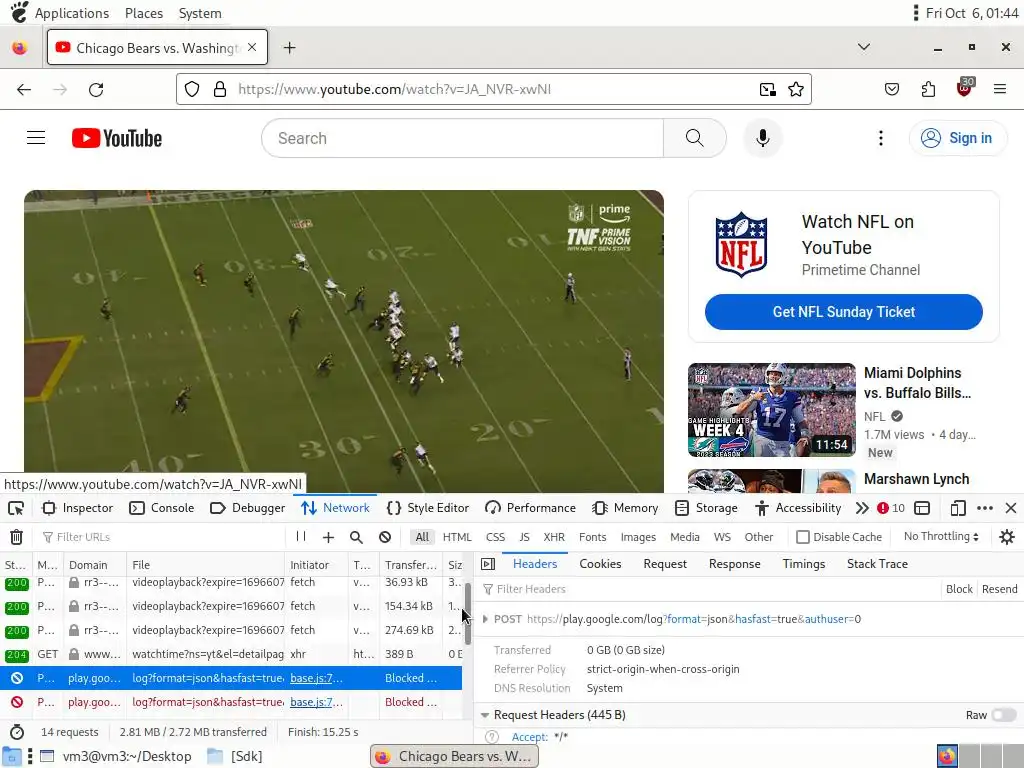
Task: Toggle the All filter in Network panel
Action: click(423, 537)
